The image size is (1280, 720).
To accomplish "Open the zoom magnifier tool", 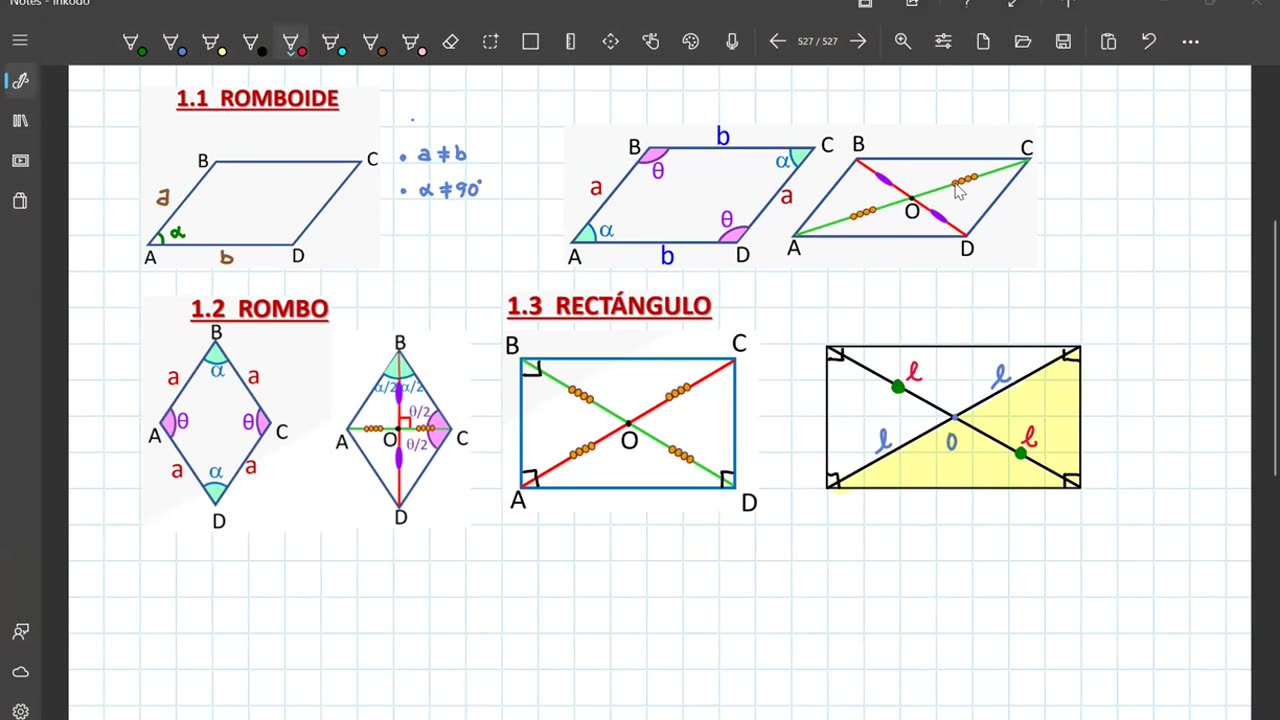I will coord(903,42).
